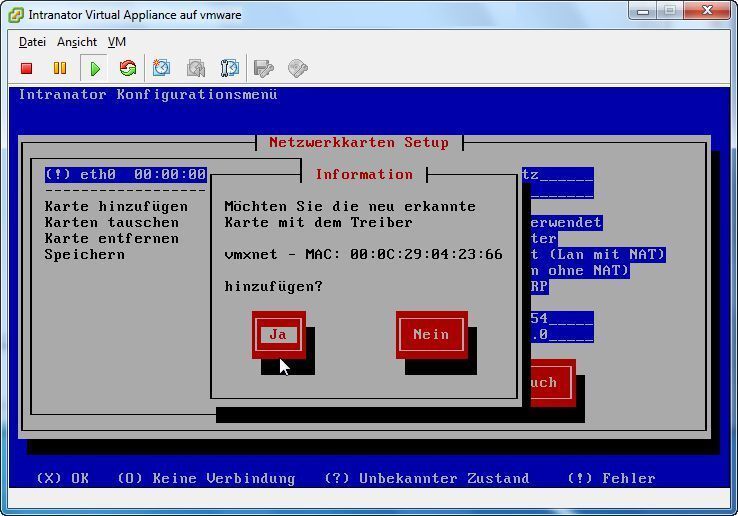Choose Karte hinzufügen option

[x=116, y=206]
